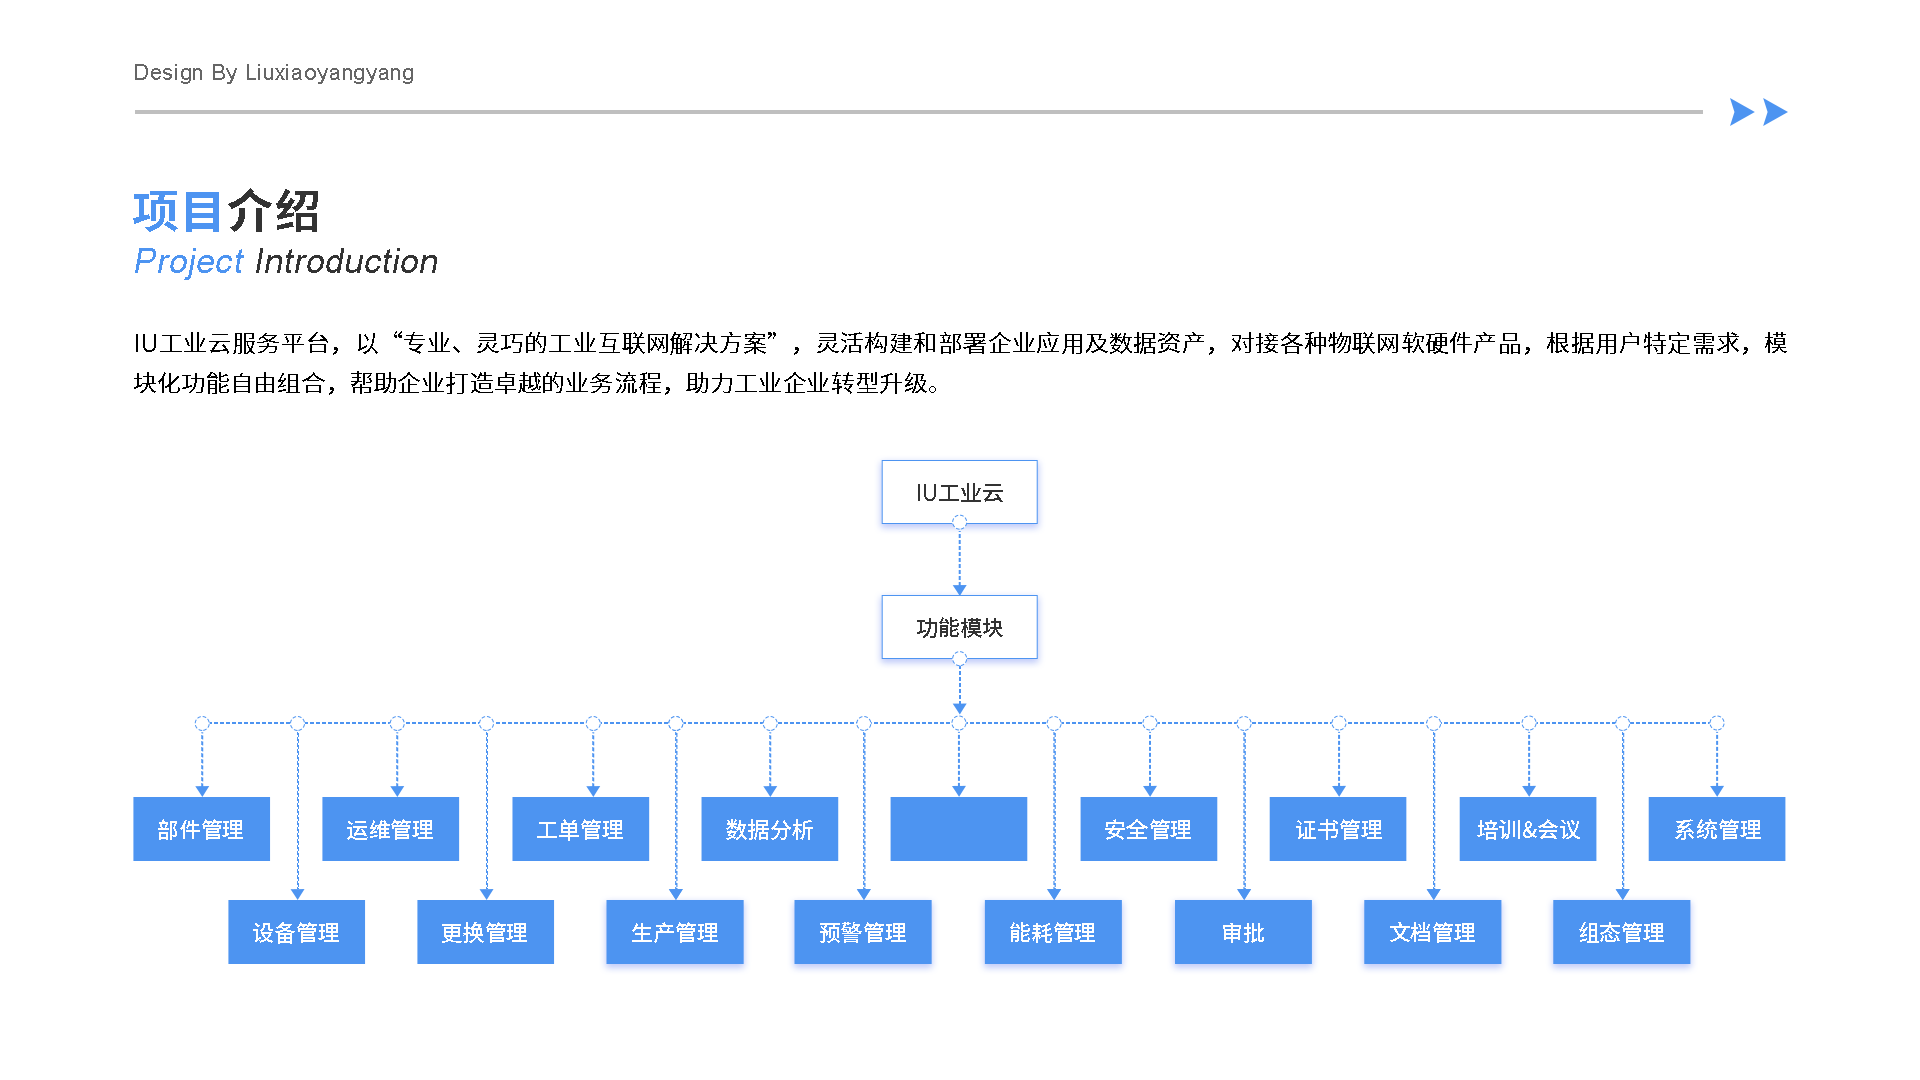1920x1080 pixels.
Task: Open the 预警管理 module box
Action: click(862, 932)
